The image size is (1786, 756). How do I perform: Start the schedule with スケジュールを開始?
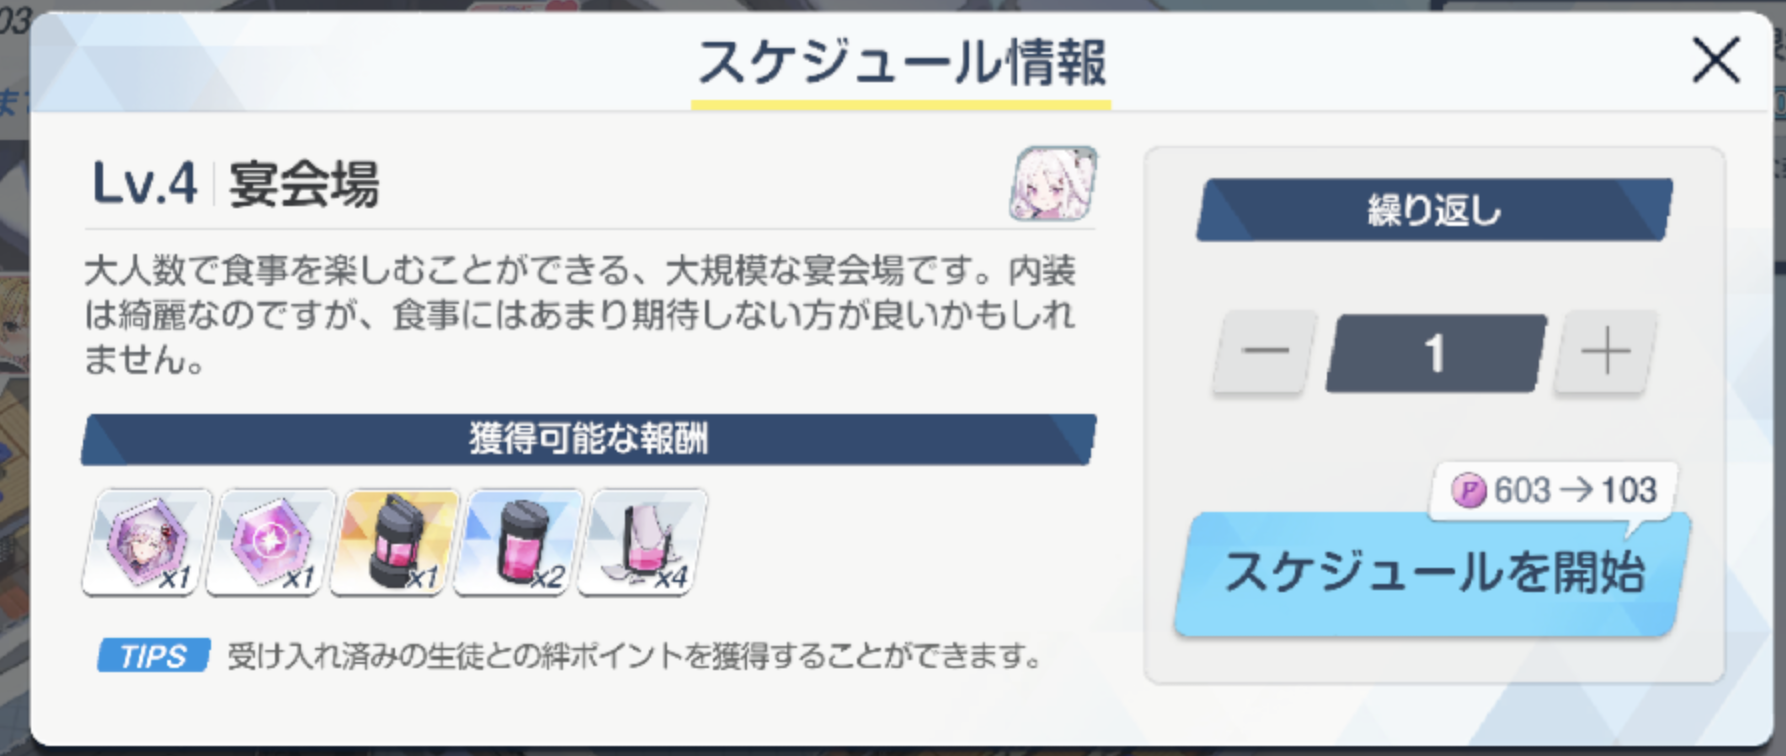[1433, 574]
